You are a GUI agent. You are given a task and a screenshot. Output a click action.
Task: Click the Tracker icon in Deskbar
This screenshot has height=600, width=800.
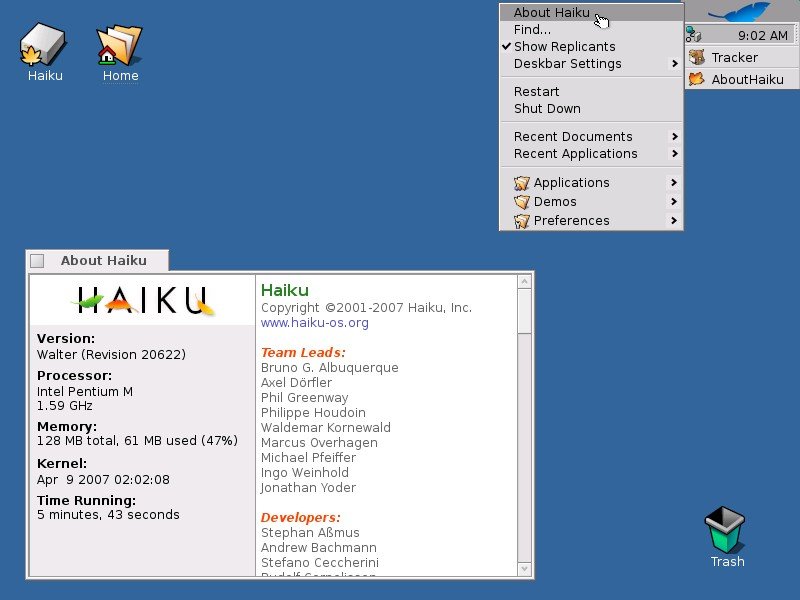click(697, 57)
